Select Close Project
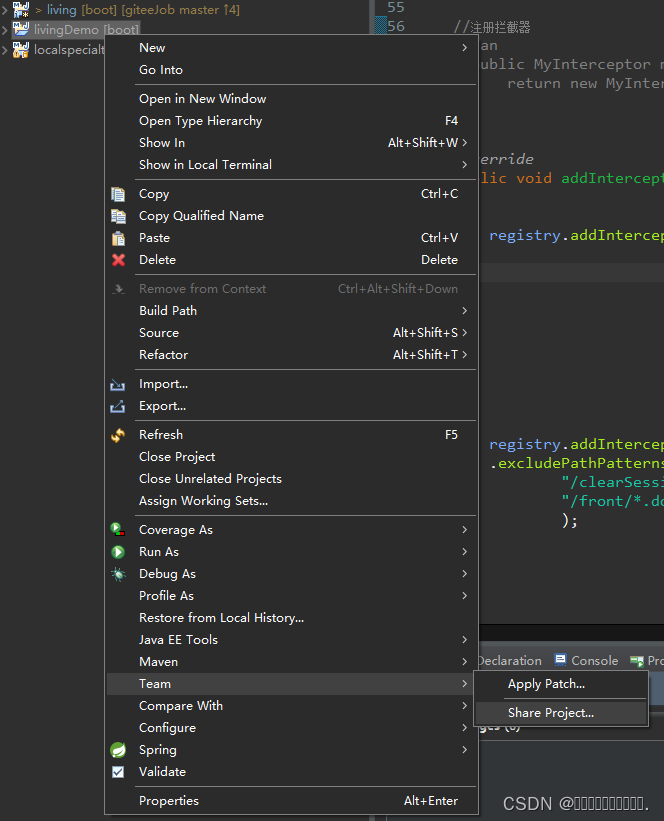The height and width of the screenshot is (821, 664). pos(291,457)
